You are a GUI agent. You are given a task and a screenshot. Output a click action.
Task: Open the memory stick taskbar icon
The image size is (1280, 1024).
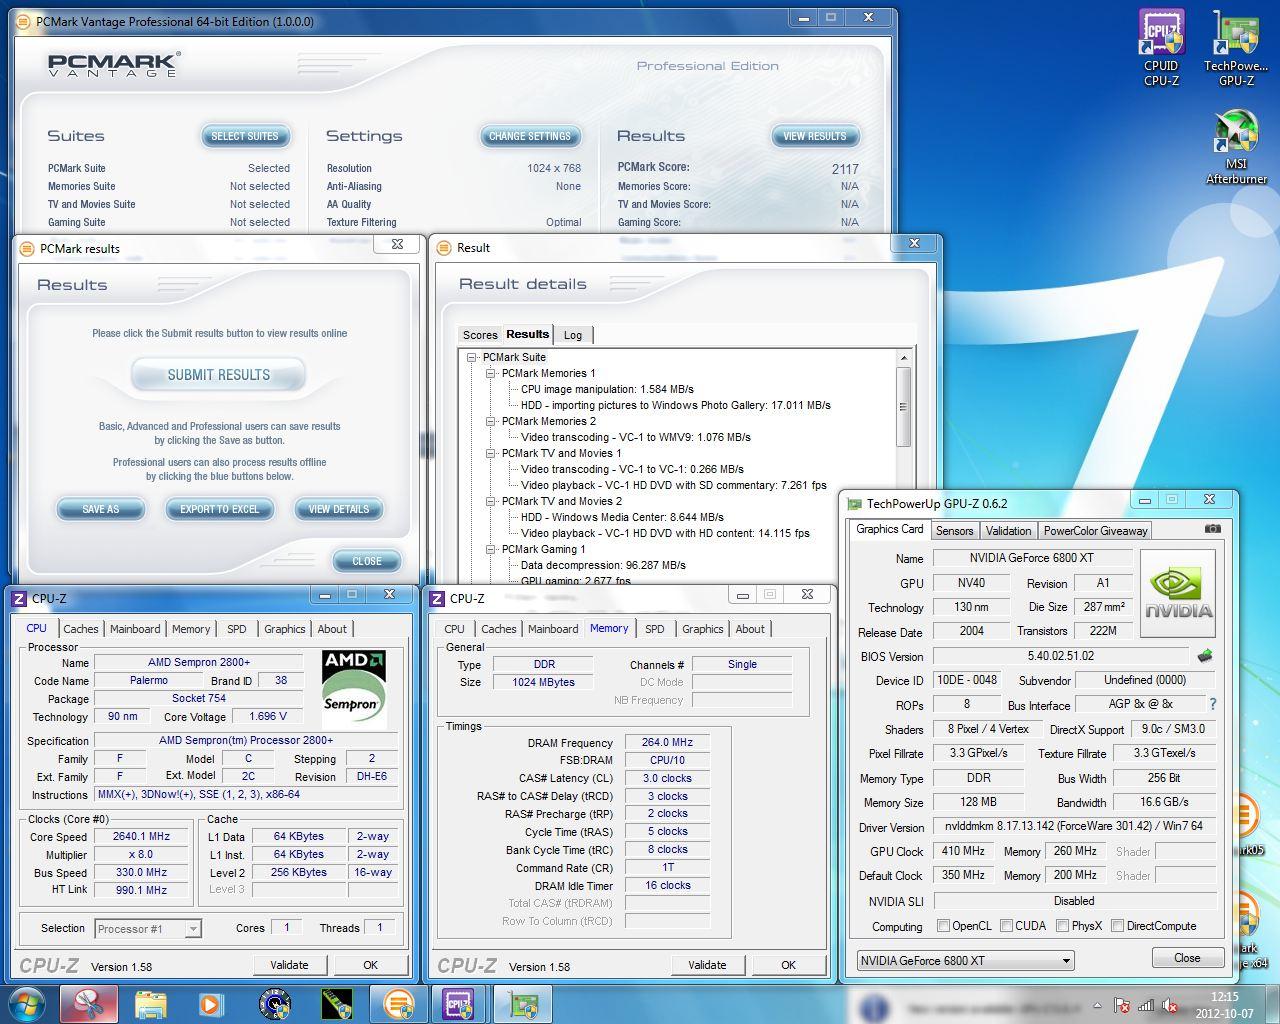tap(336, 1004)
